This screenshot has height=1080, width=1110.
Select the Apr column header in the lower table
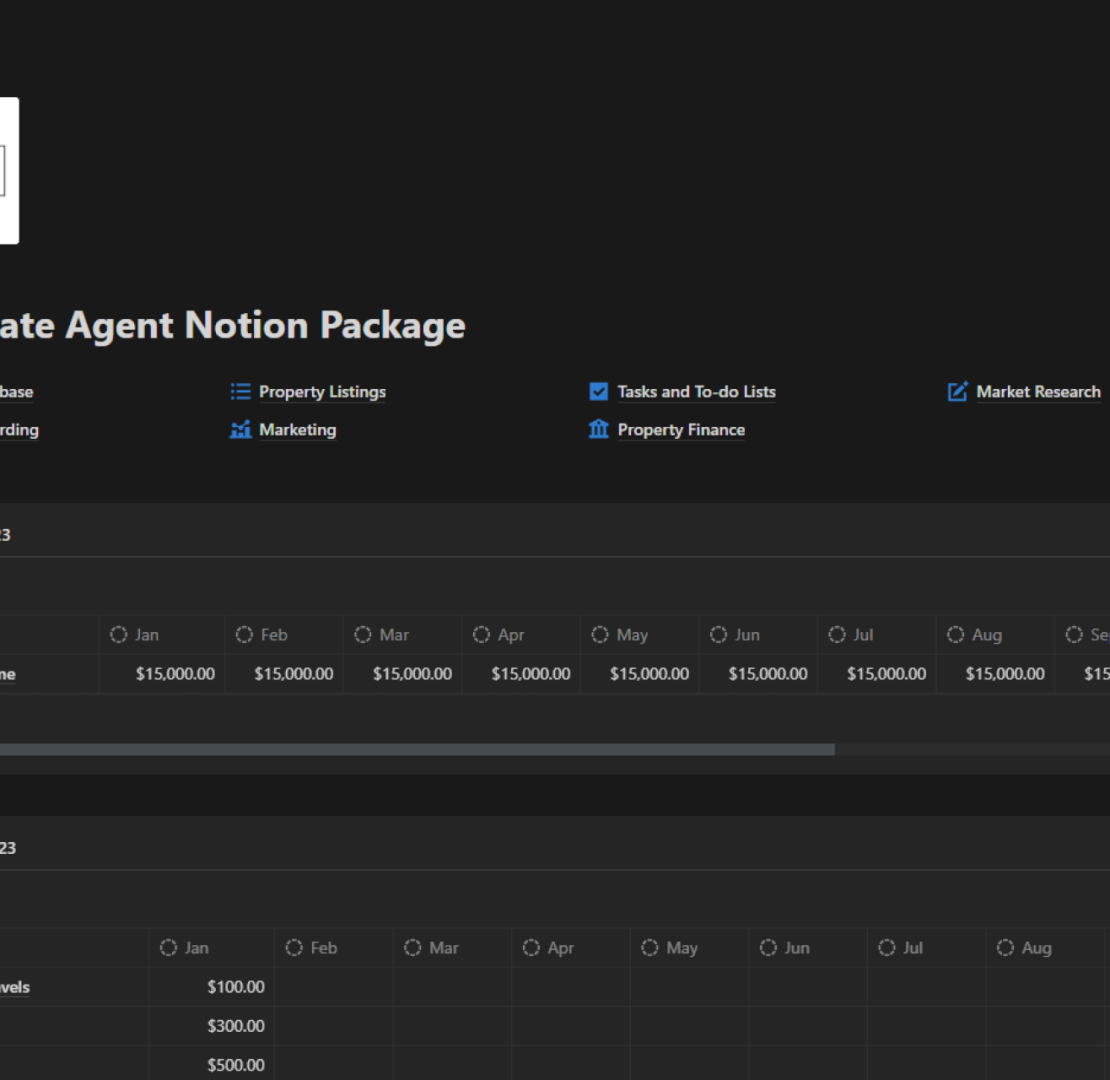(571, 948)
